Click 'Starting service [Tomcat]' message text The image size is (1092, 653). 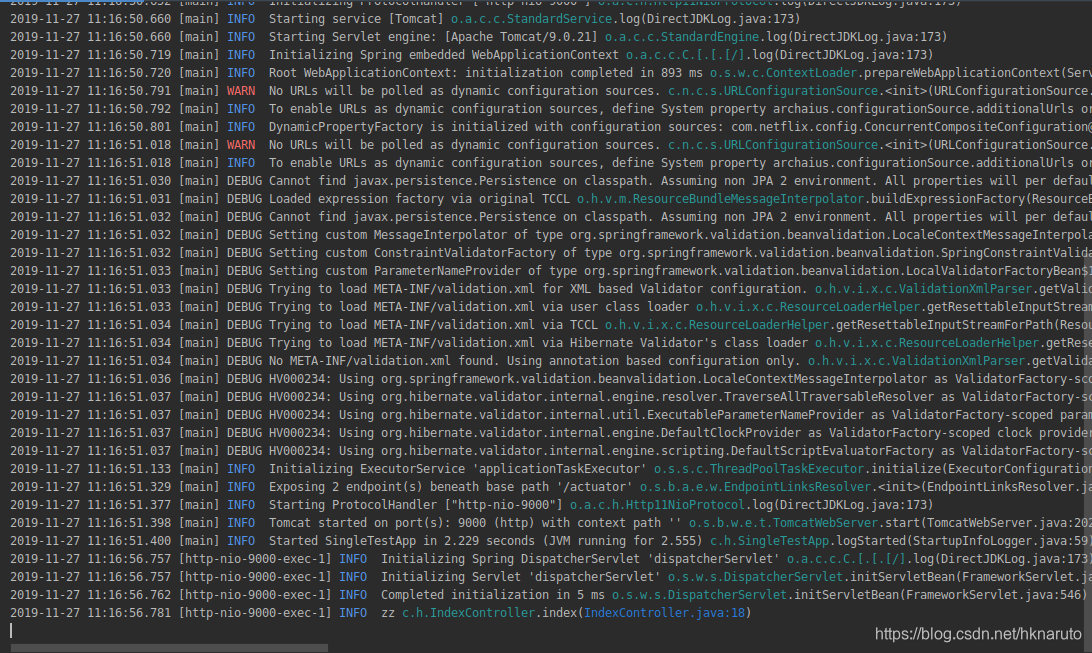356,19
